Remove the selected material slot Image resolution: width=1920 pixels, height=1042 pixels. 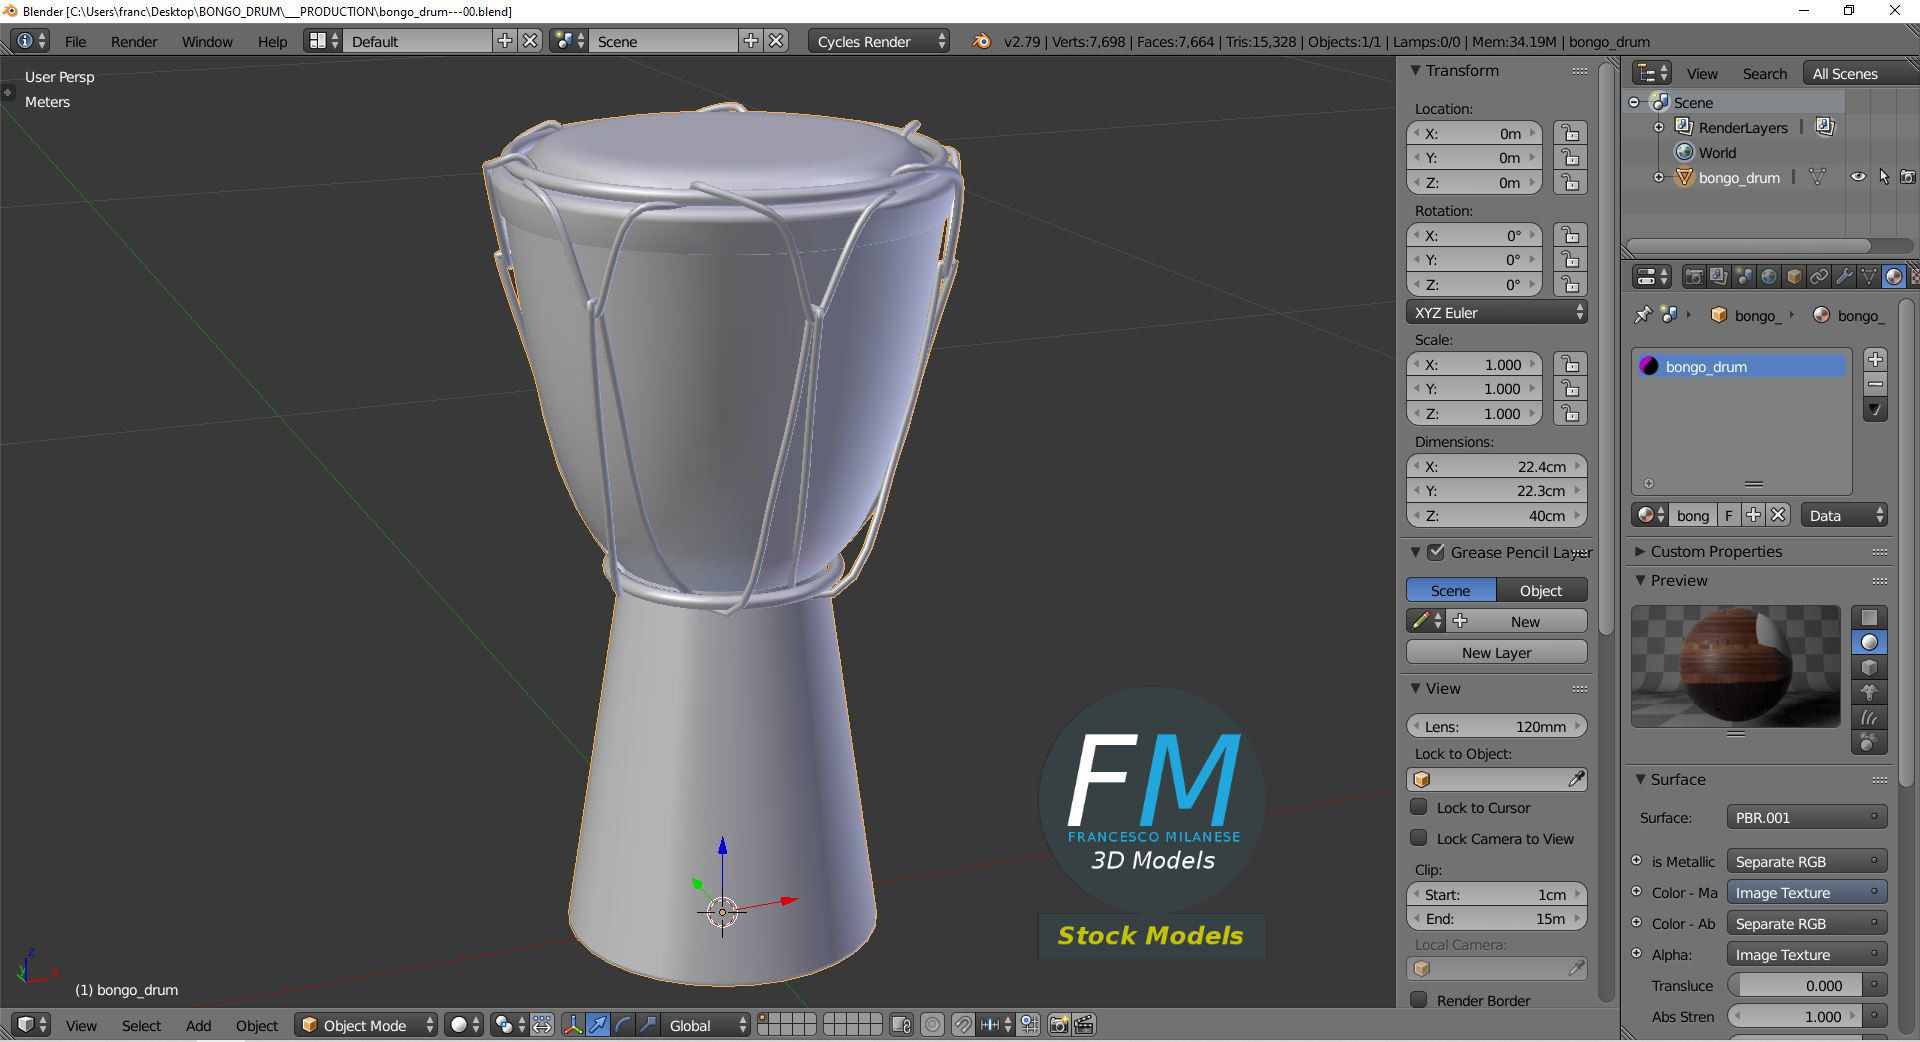click(x=1875, y=384)
